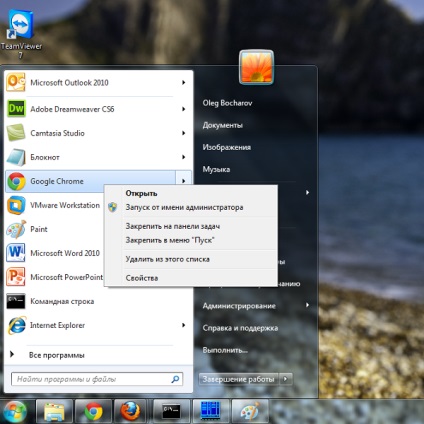
Task: Open the TeamViewer 7 desktop shortcut
Action: click(21, 34)
